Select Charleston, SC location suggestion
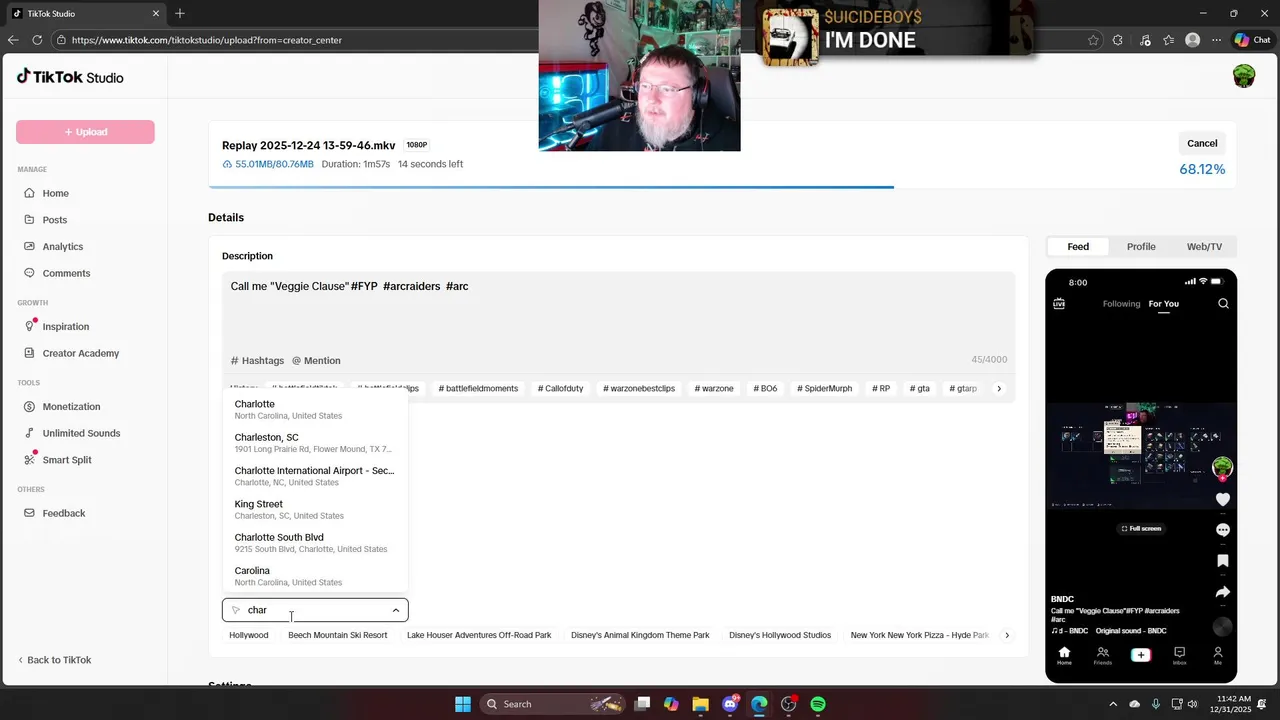Screen dimensions: 1280x720 pos(315,443)
